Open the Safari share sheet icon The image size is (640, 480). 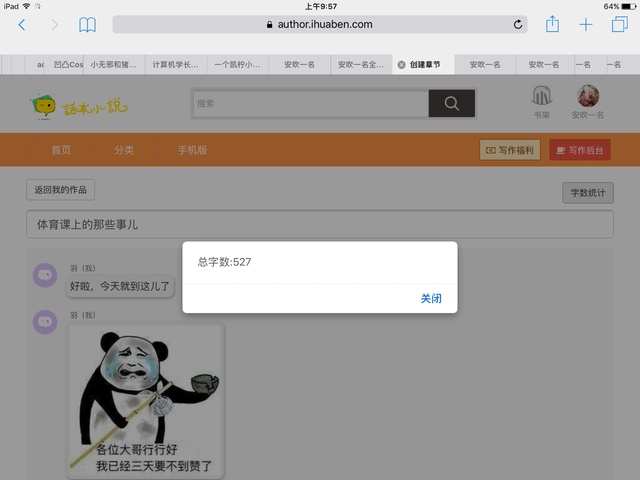click(551, 23)
